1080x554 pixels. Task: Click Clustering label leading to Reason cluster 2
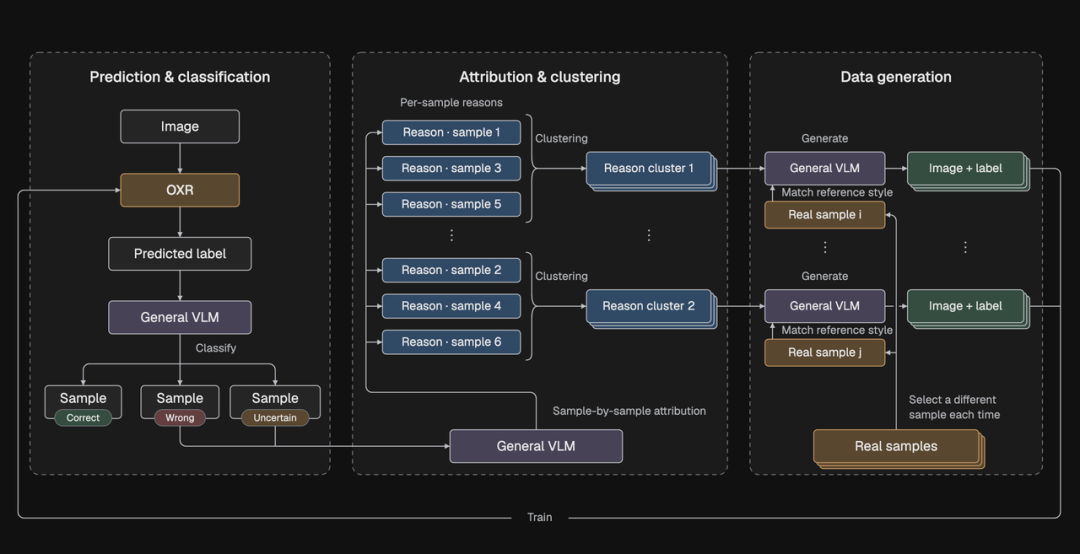pyautogui.click(x=561, y=276)
